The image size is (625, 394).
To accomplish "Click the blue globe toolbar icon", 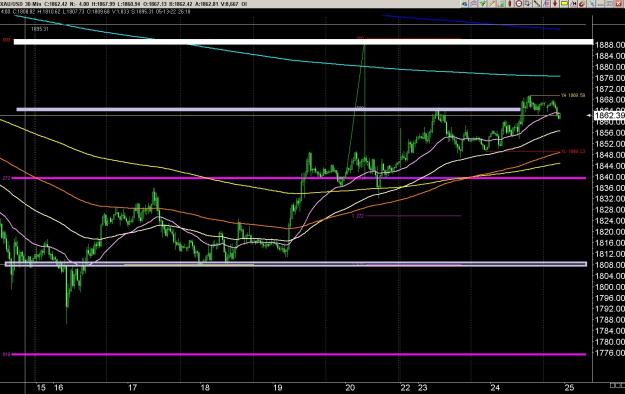I will 464,4.
